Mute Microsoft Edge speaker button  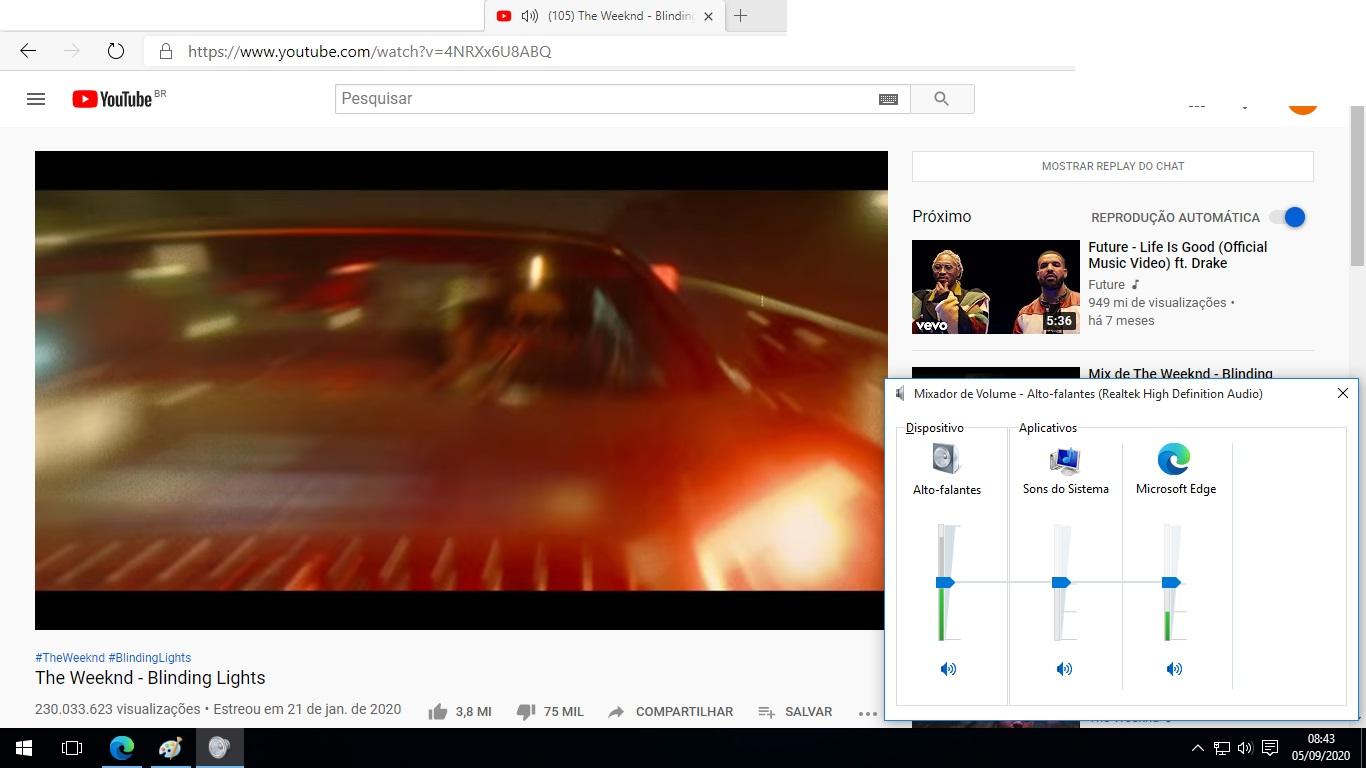(x=1174, y=669)
